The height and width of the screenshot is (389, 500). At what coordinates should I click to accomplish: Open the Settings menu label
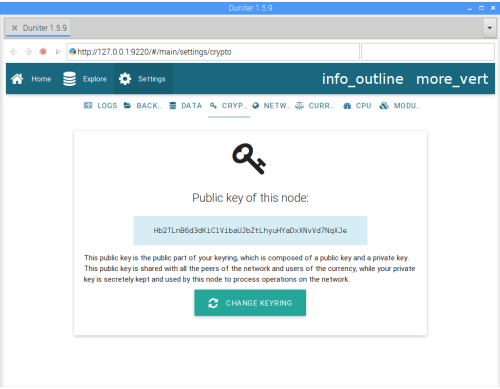pyautogui.click(x=152, y=79)
